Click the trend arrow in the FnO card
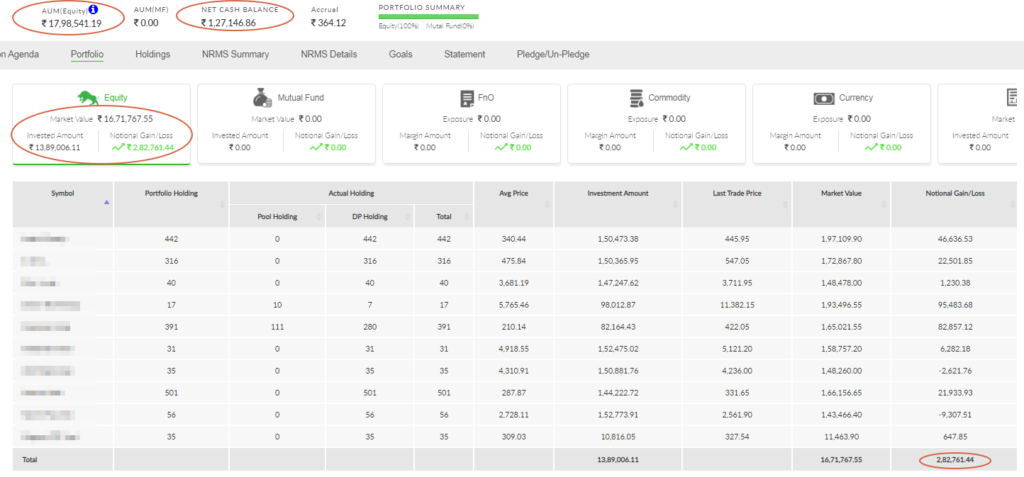This screenshot has height=477, width=1024. tap(501, 147)
